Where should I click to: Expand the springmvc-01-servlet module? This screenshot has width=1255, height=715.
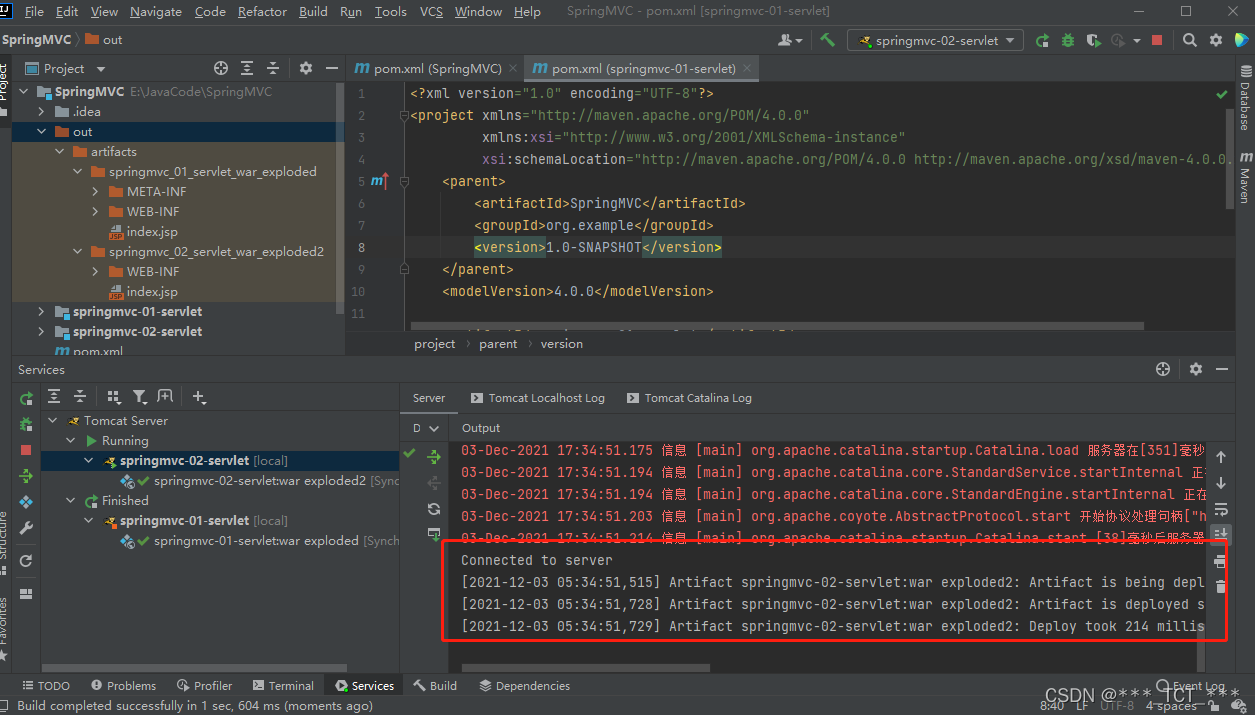(41, 312)
